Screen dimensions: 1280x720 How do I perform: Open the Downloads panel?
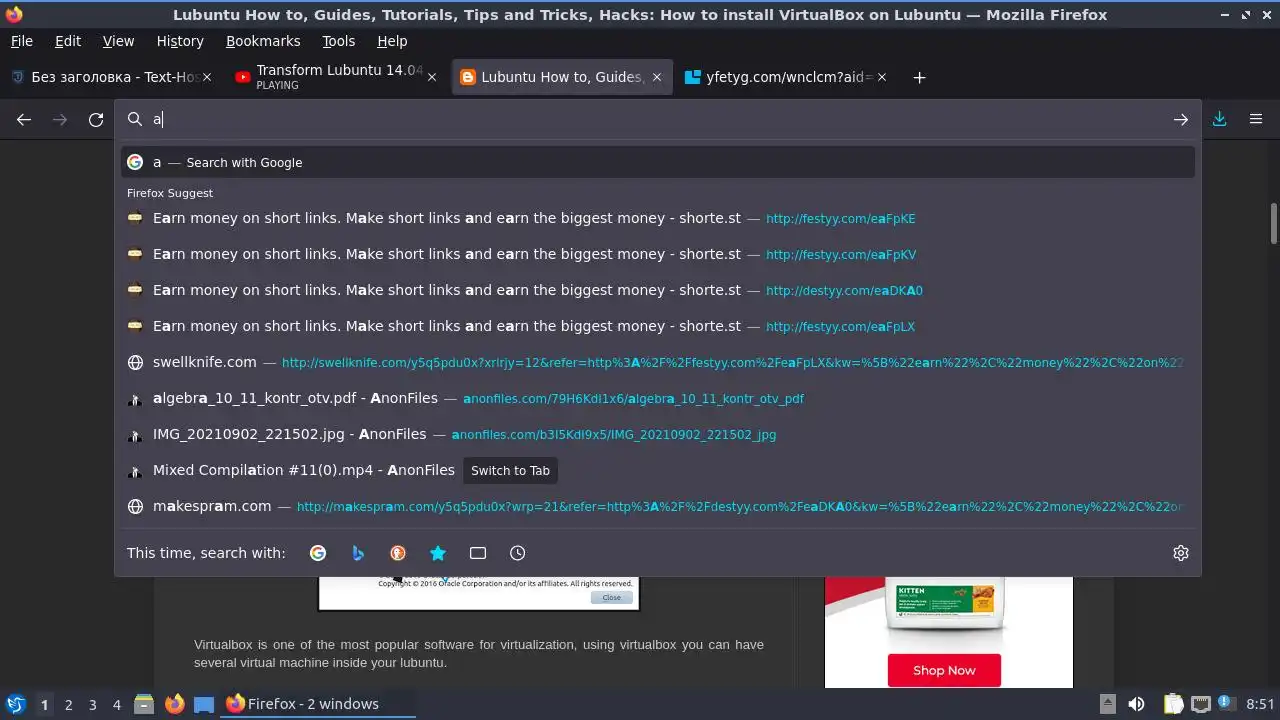[1219, 120]
